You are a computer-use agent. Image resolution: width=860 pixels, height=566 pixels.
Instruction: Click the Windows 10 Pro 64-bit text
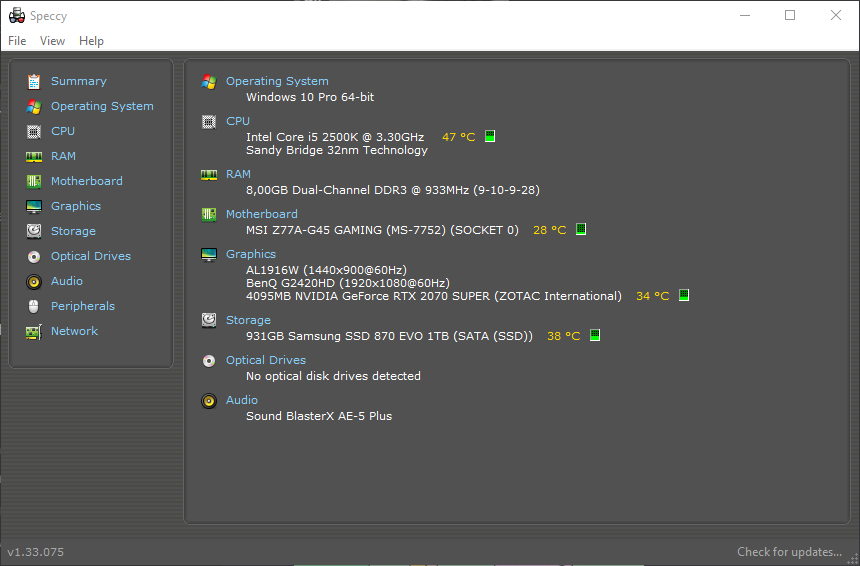pyautogui.click(x=310, y=97)
